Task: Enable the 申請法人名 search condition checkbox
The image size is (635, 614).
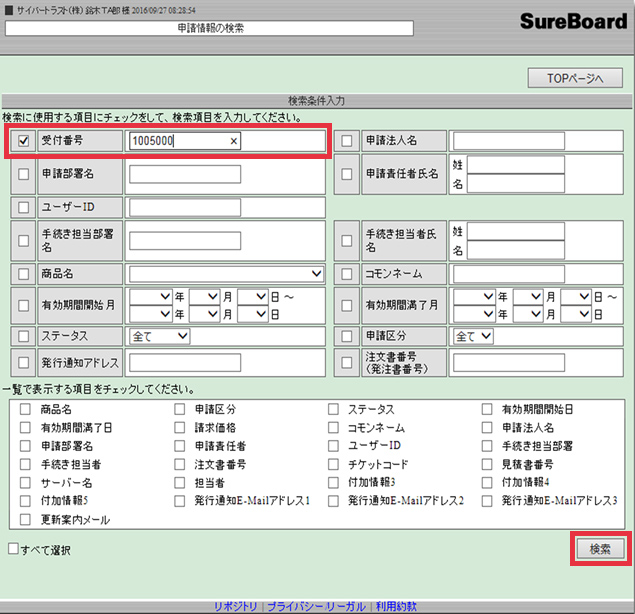Action: pyautogui.click(x=347, y=141)
